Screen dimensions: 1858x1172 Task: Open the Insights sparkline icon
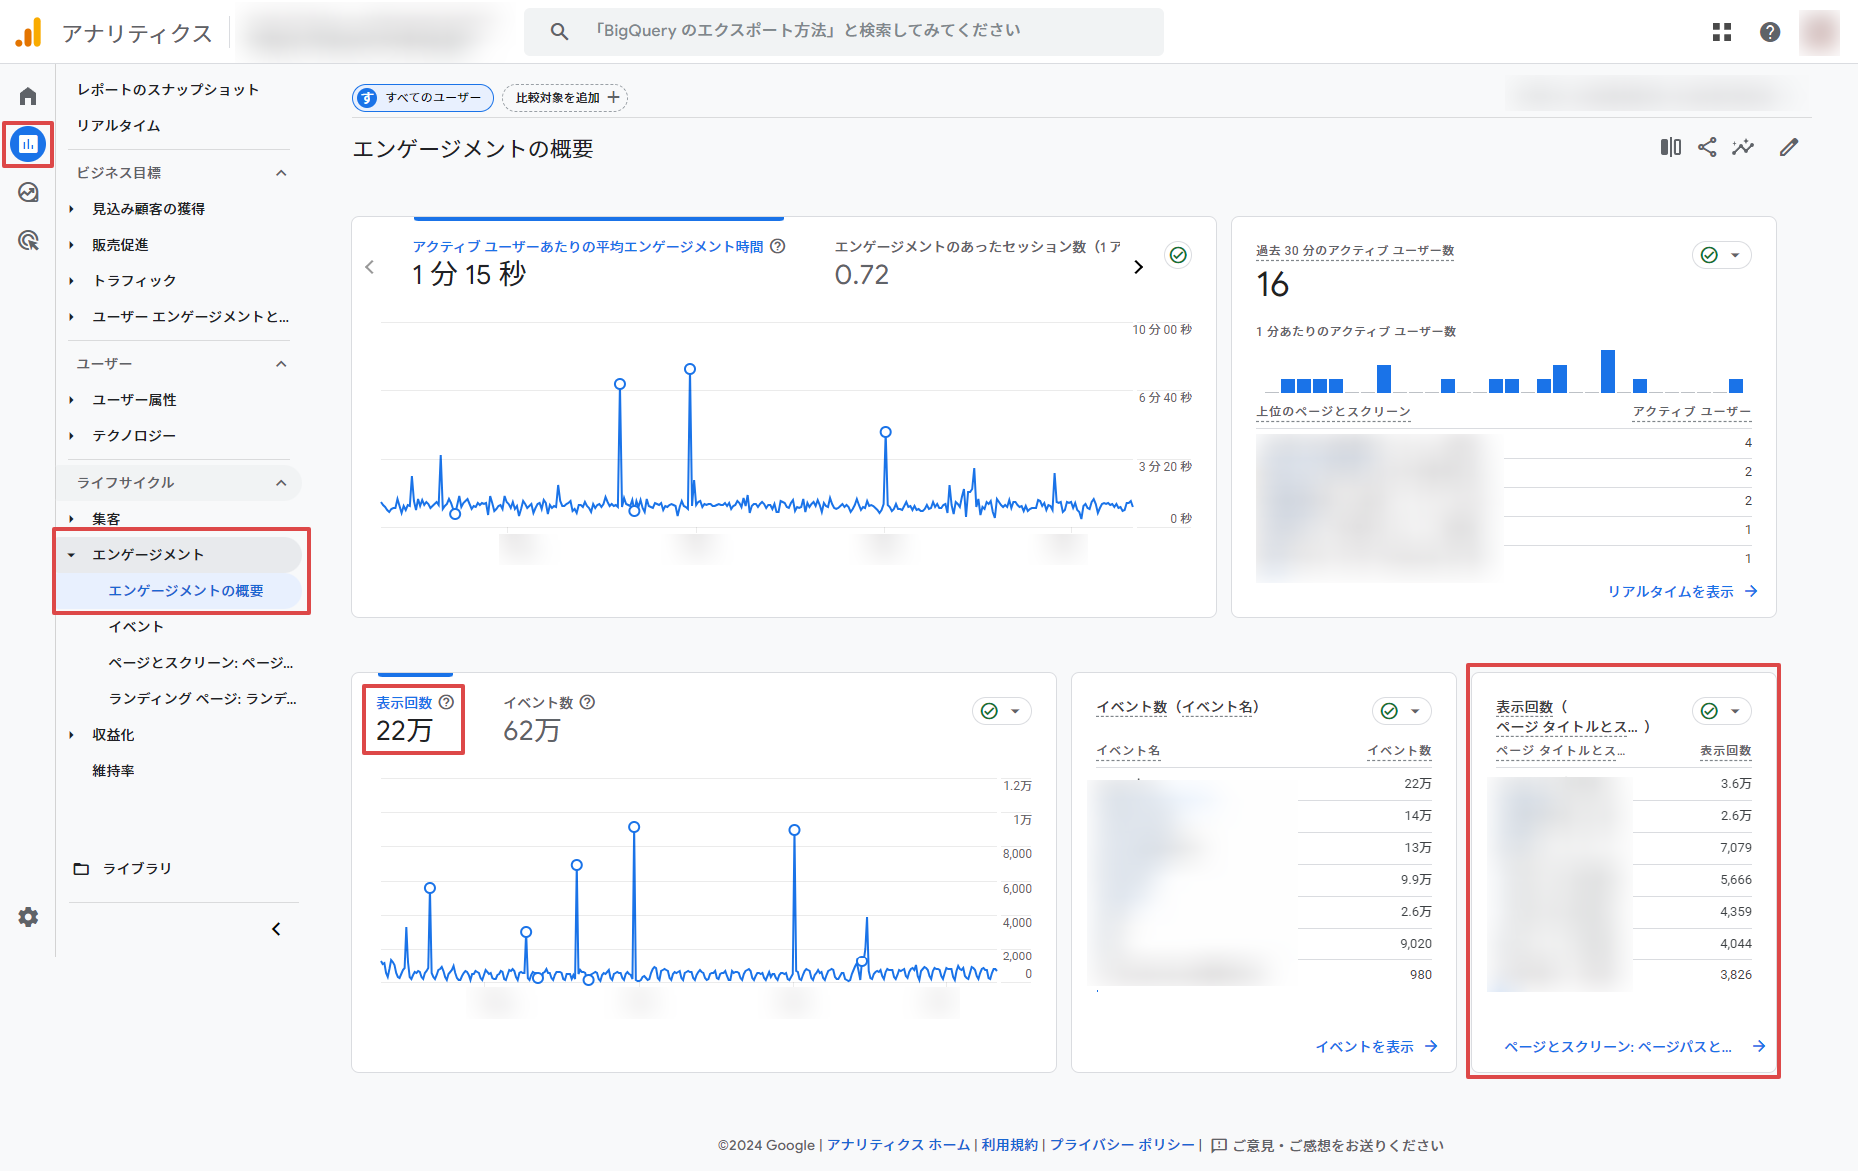1743,147
